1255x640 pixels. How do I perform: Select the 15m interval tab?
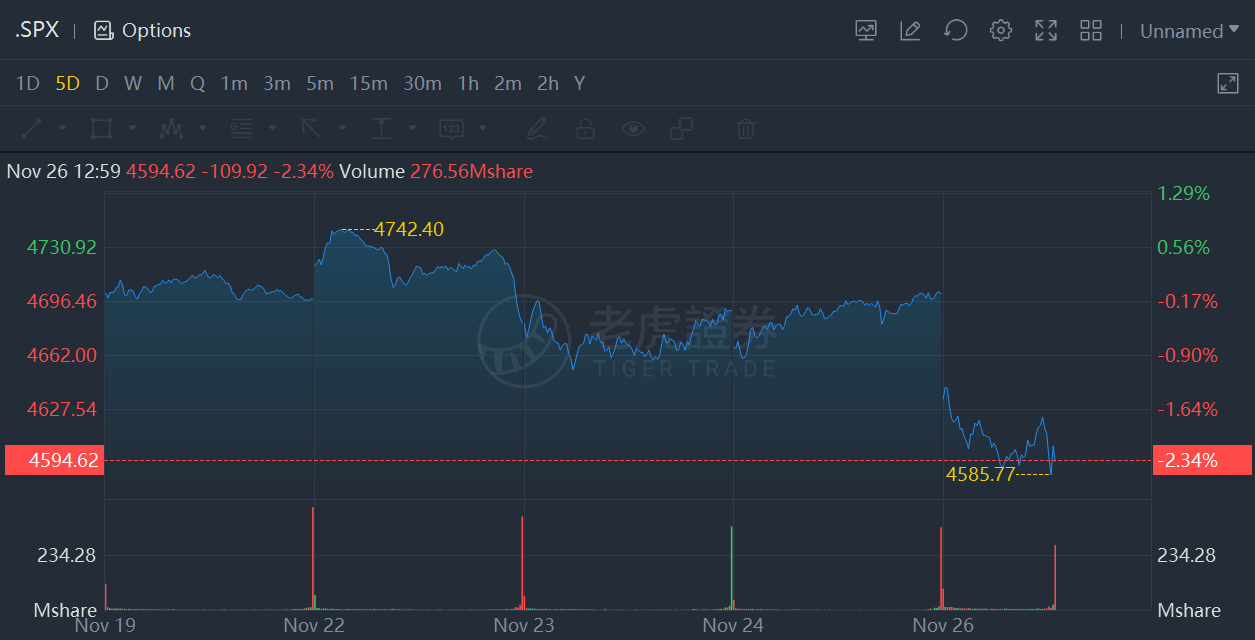coord(368,83)
